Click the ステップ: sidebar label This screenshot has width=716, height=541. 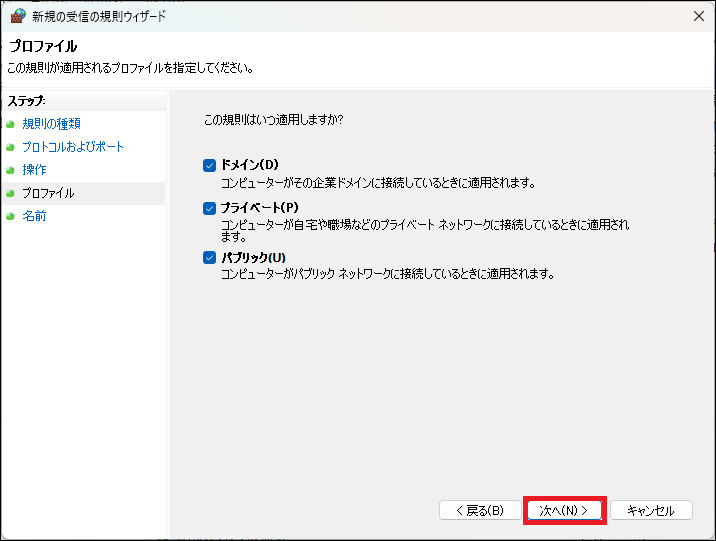click(26, 101)
